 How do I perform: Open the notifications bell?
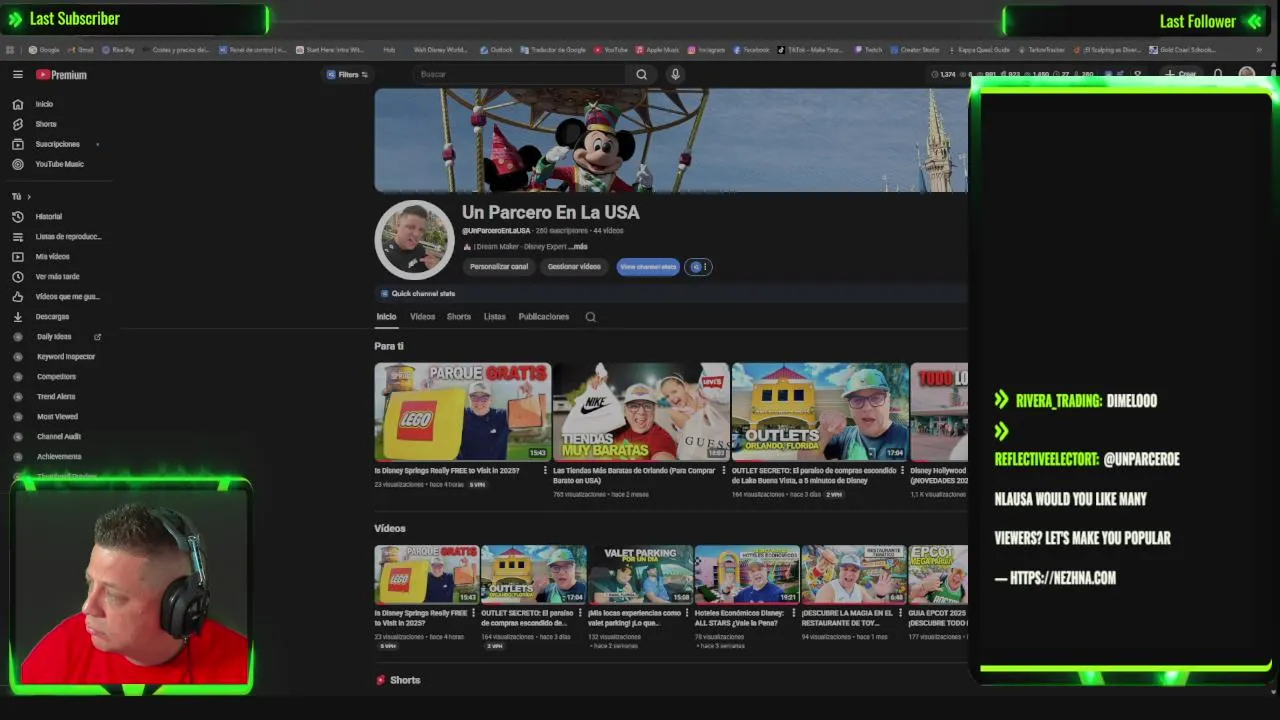pyautogui.click(x=1218, y=74)
